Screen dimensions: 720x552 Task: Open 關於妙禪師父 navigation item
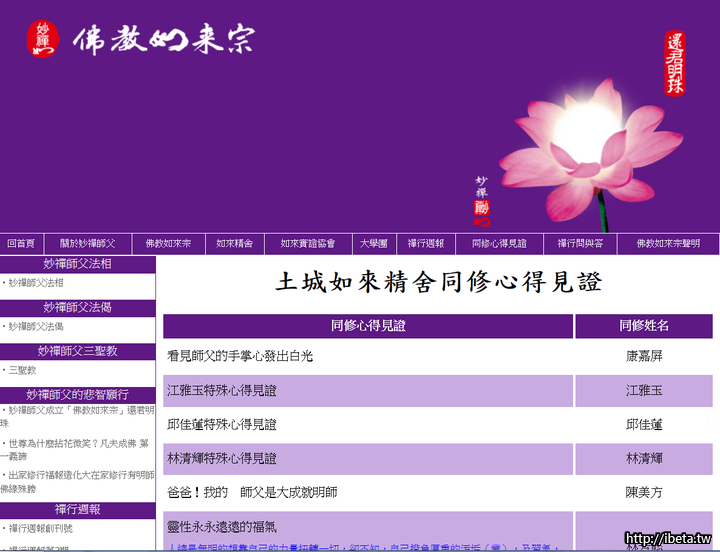(x=88, y=244)
